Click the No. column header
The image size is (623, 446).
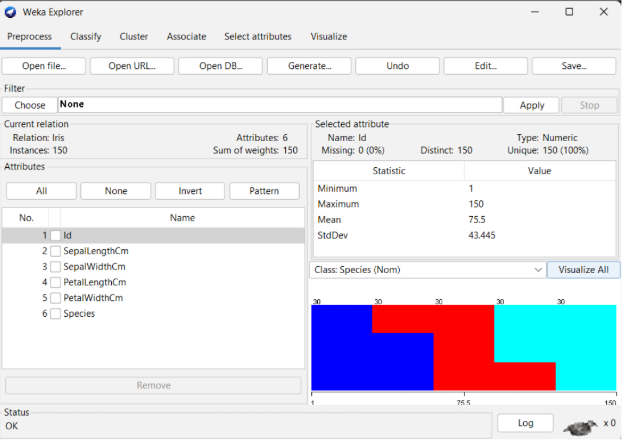coord(26,218)
